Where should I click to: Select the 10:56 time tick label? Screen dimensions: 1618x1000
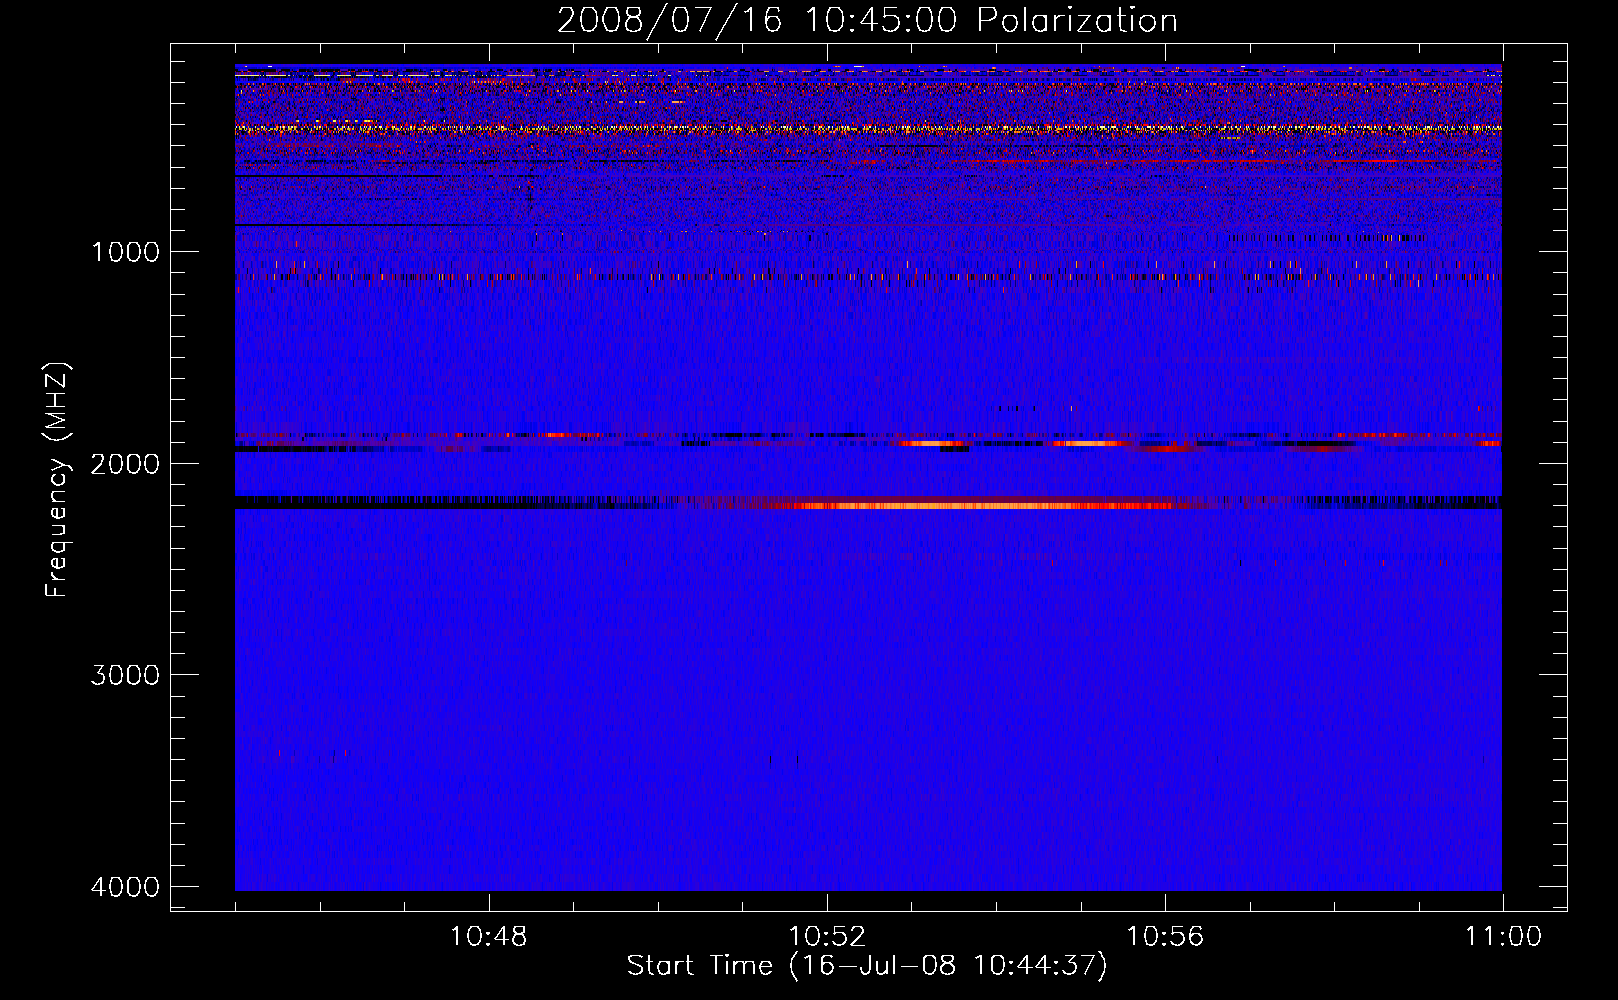tap(1164, 937)
